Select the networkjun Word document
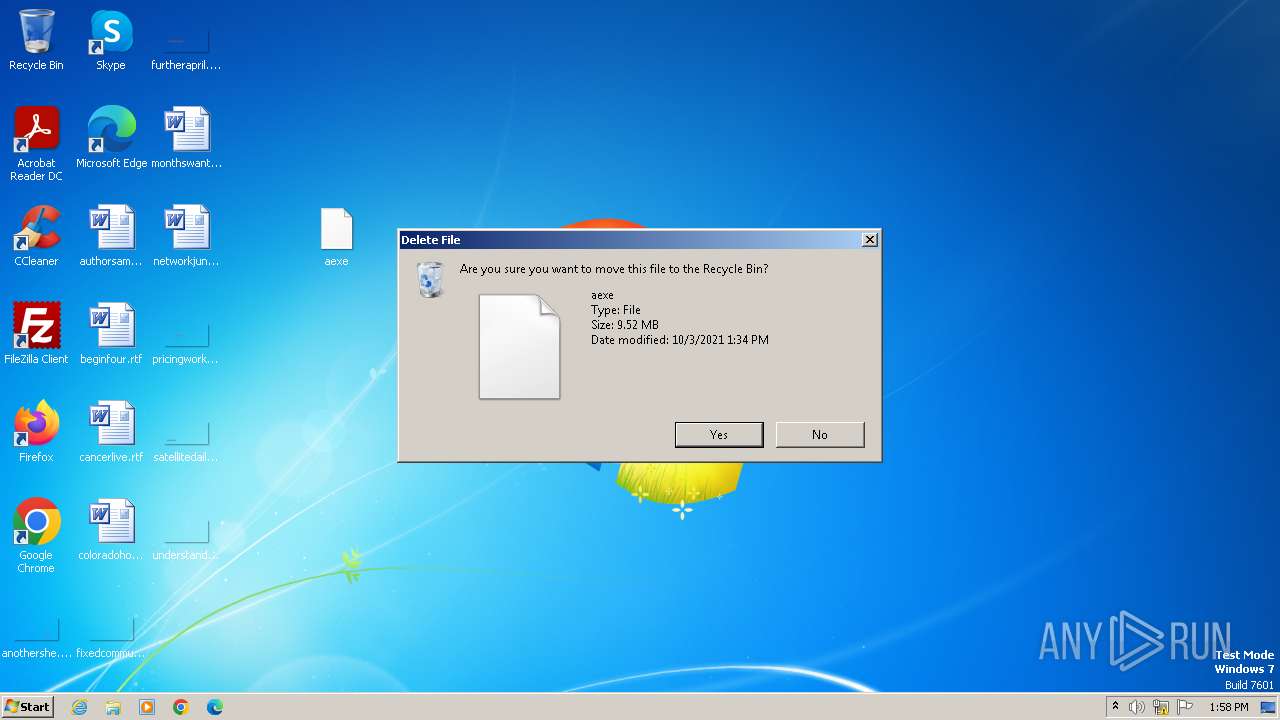The image size is (1280, 720). (x=186, y=236)
